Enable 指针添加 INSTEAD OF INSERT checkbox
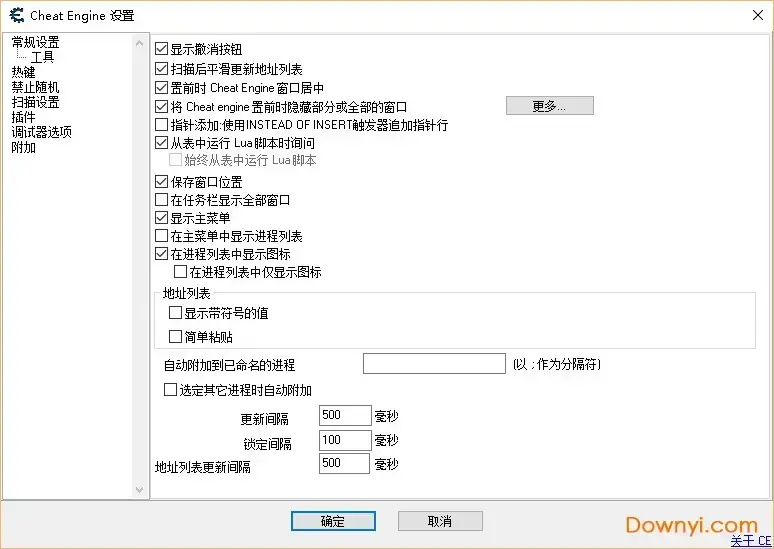 [x=161, y=124]
